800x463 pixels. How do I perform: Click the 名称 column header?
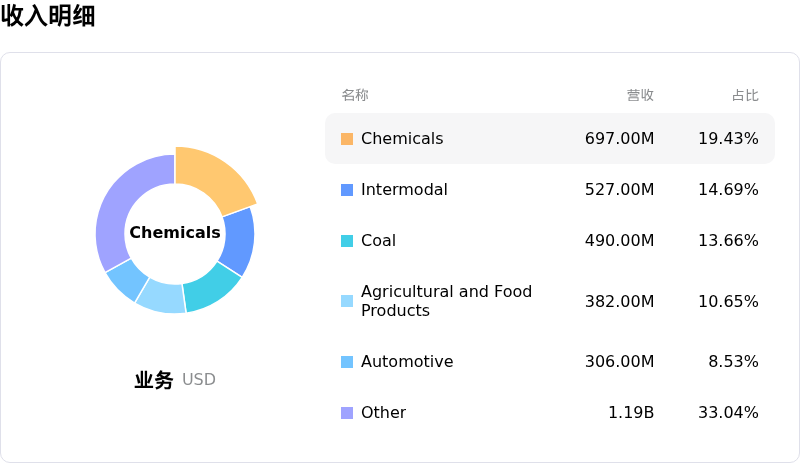[x=355, y=95]
